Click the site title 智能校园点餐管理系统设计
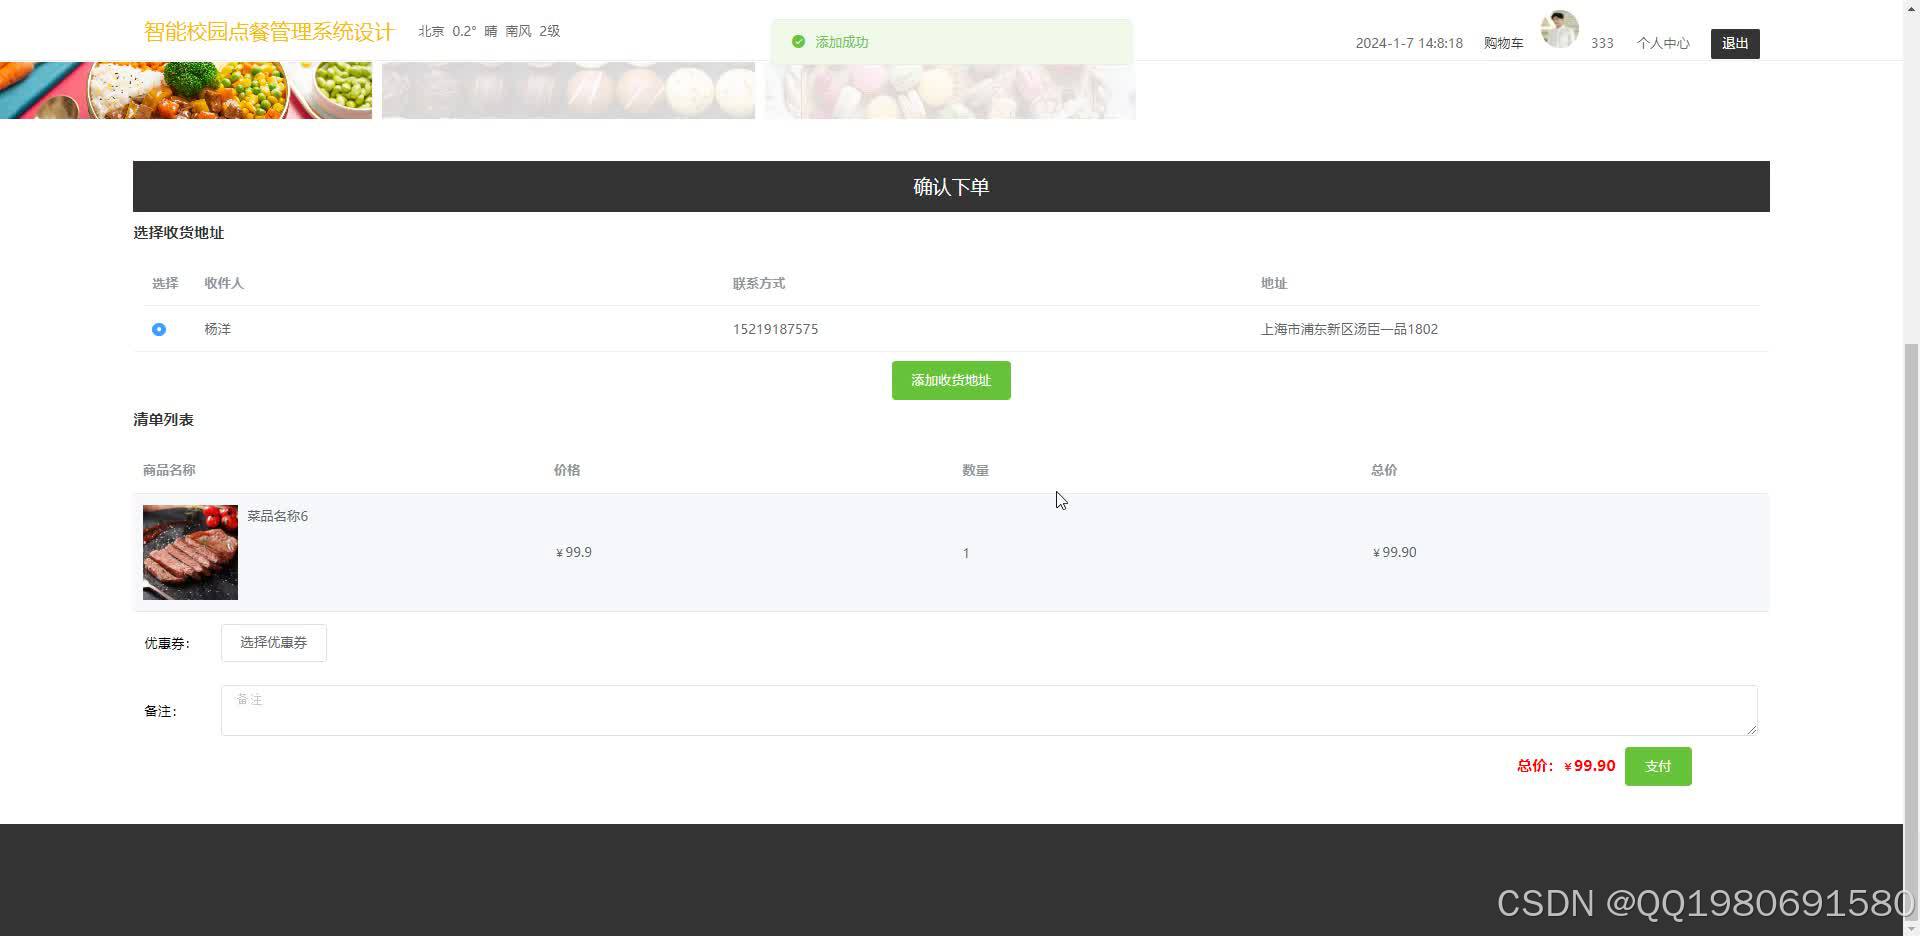Image resolution: width=1920 pixels, height=936 pixels. pos(268,31)
